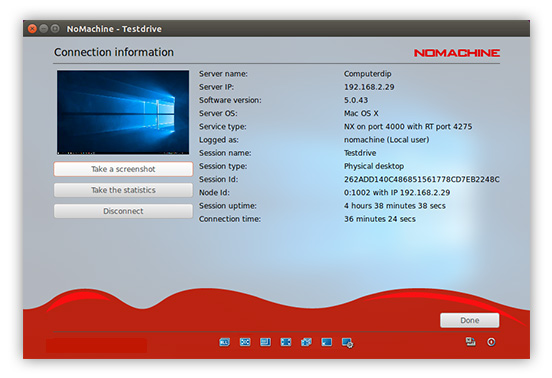
Task: Click the round power icon at bottom right
Action: pyautogui.click(x=491, y=342)
